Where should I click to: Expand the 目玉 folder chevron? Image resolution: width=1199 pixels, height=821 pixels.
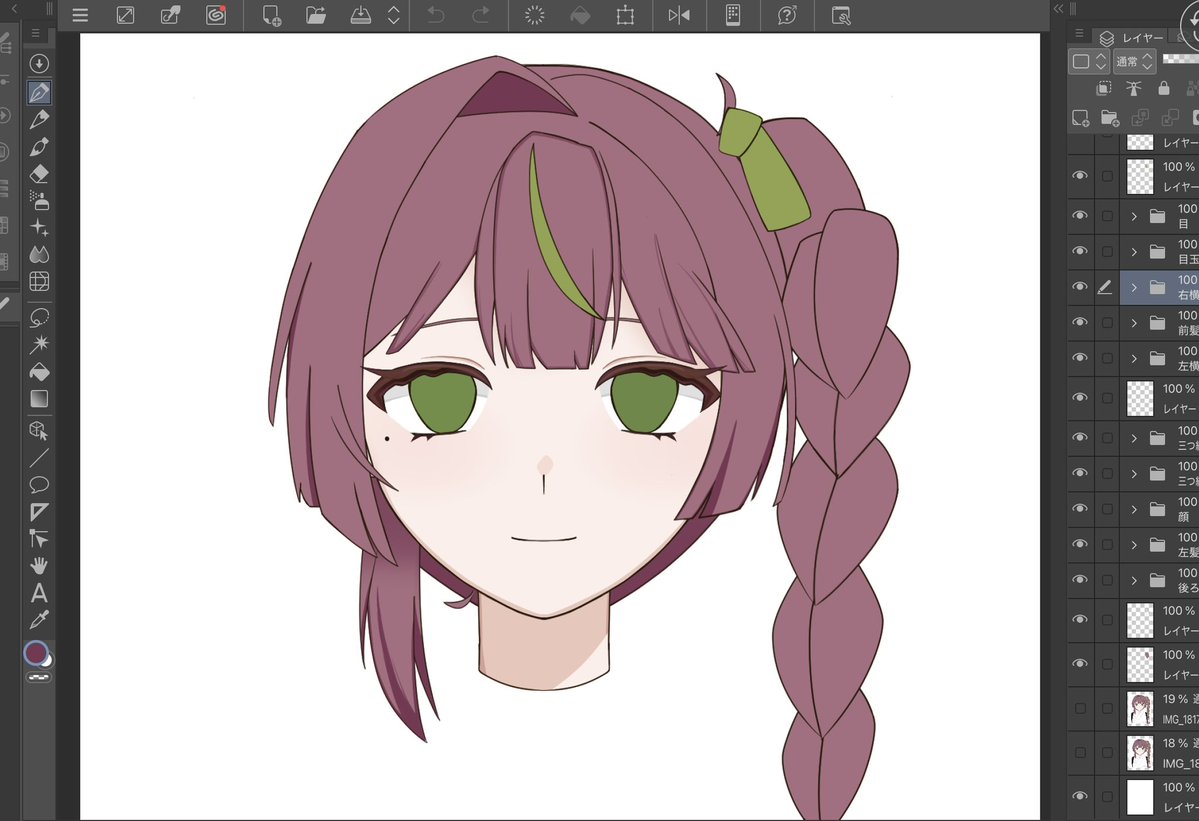pos(1134,251)
